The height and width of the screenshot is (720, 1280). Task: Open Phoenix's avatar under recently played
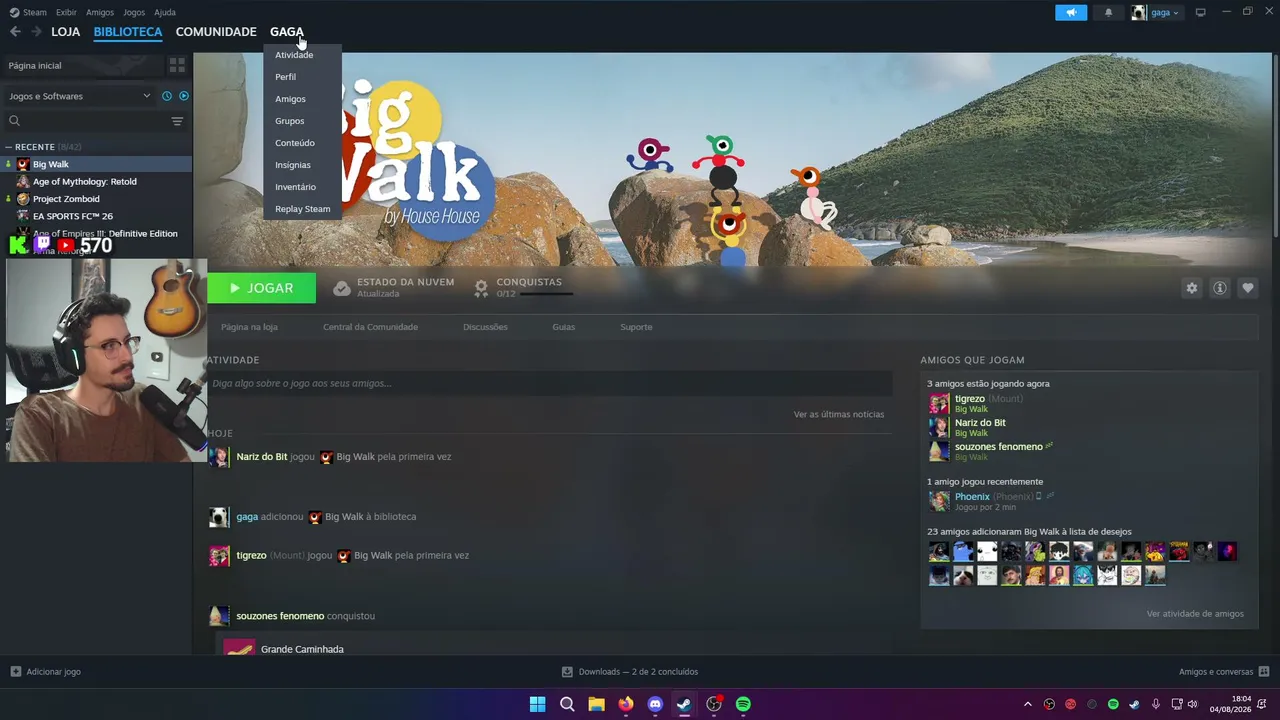(x=939, y=501)
